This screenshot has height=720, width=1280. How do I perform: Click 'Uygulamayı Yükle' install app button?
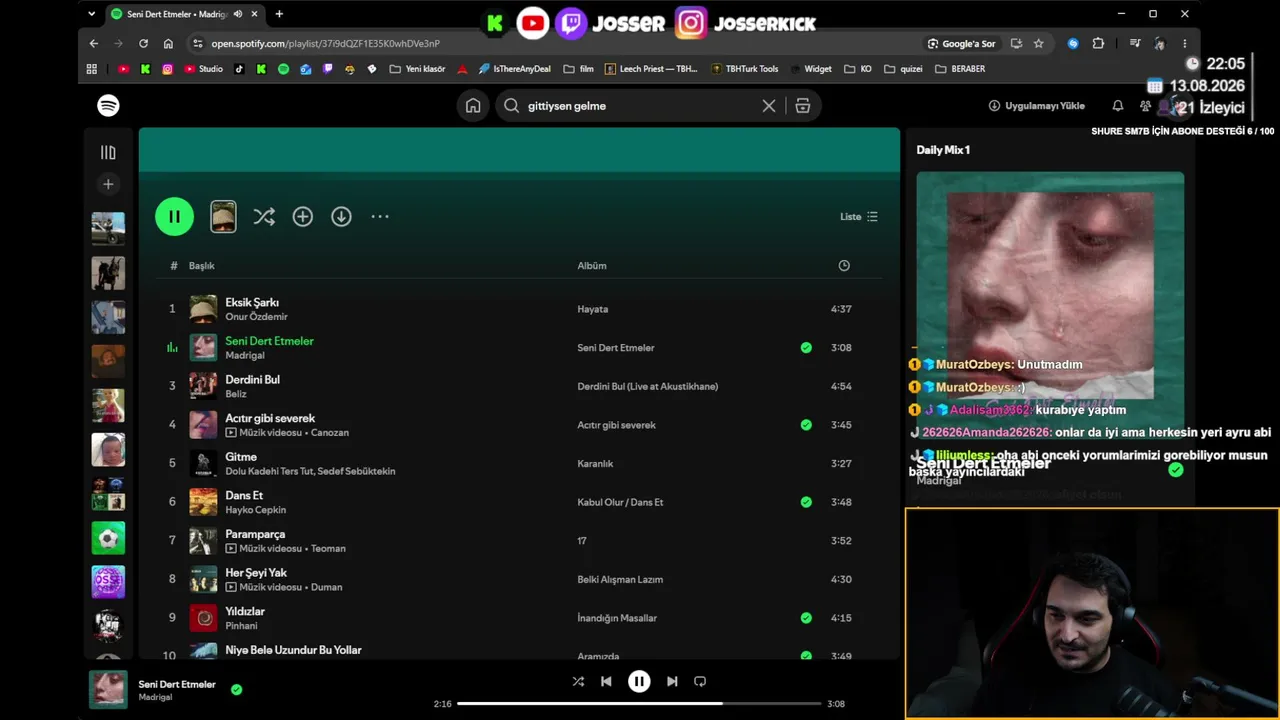(1037, 106)
